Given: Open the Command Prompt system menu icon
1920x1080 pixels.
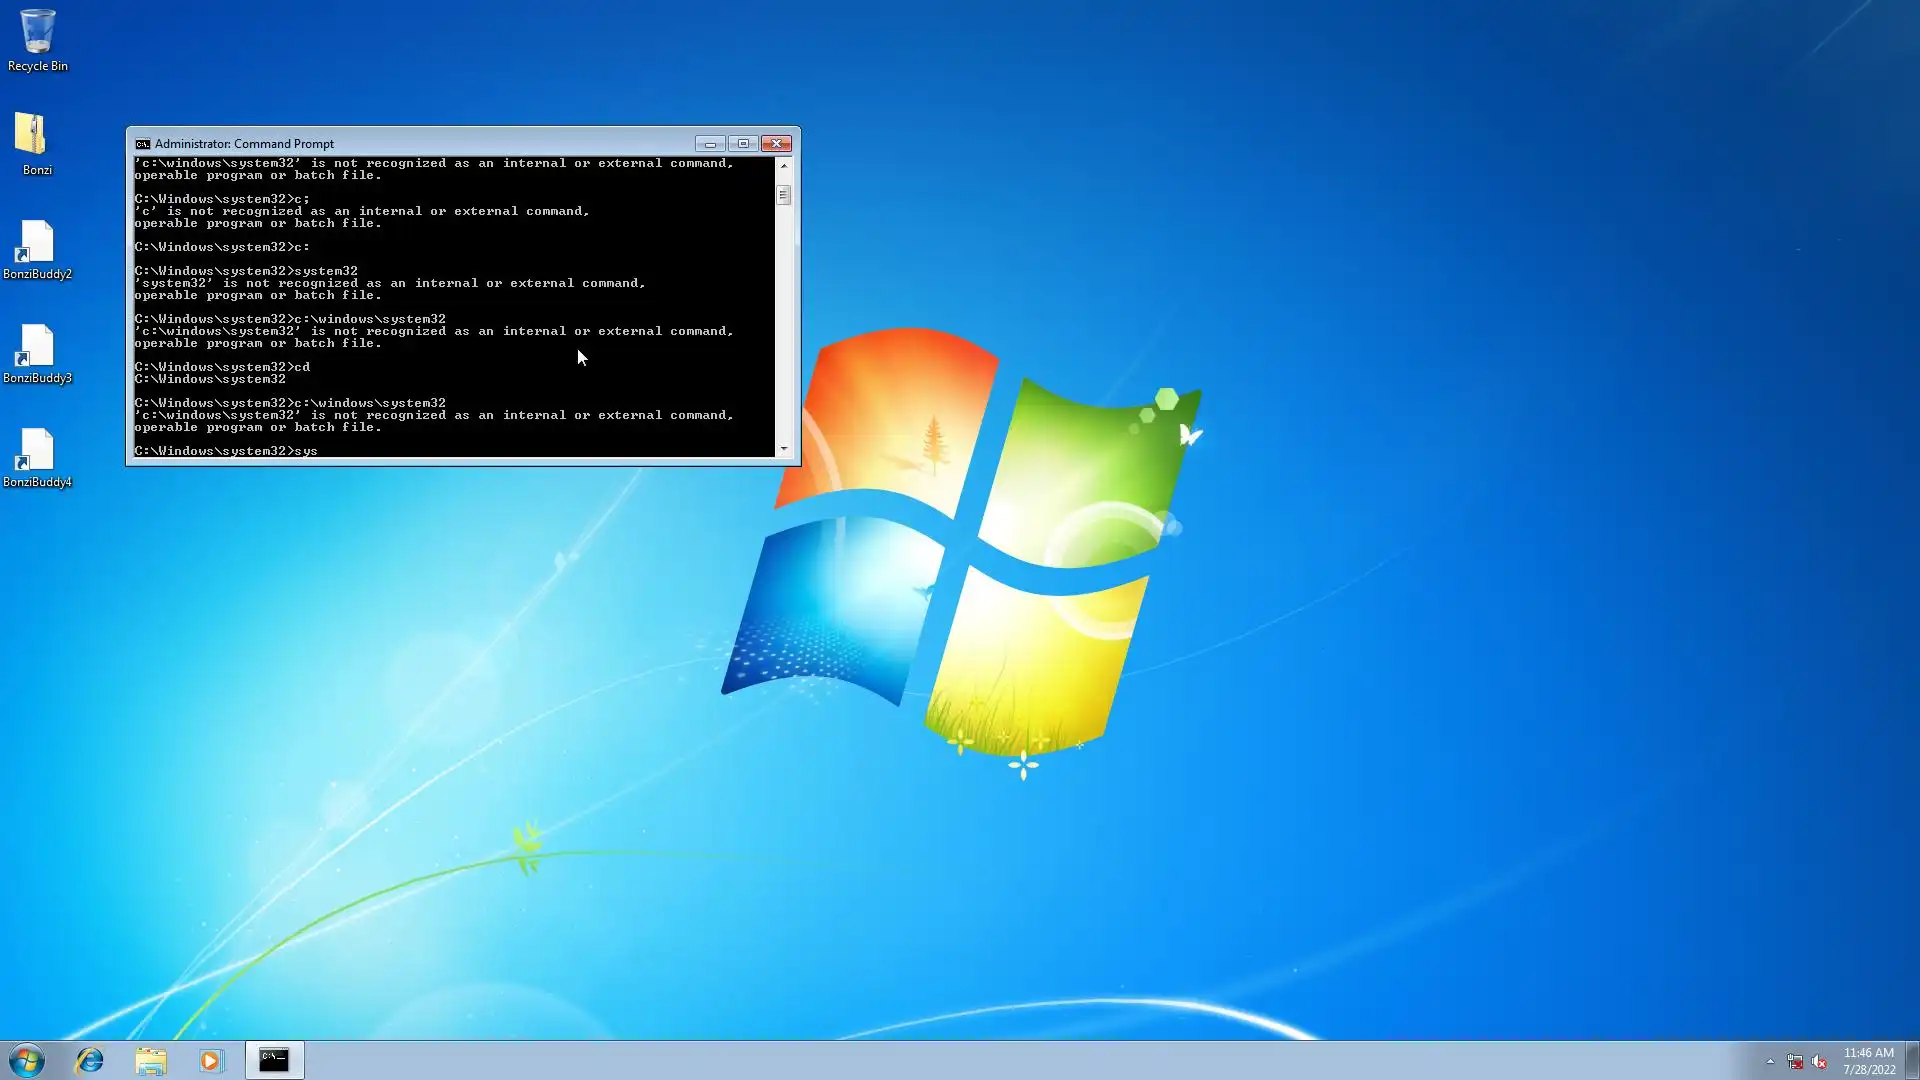Looking at the screenshot, I should 142,144.
